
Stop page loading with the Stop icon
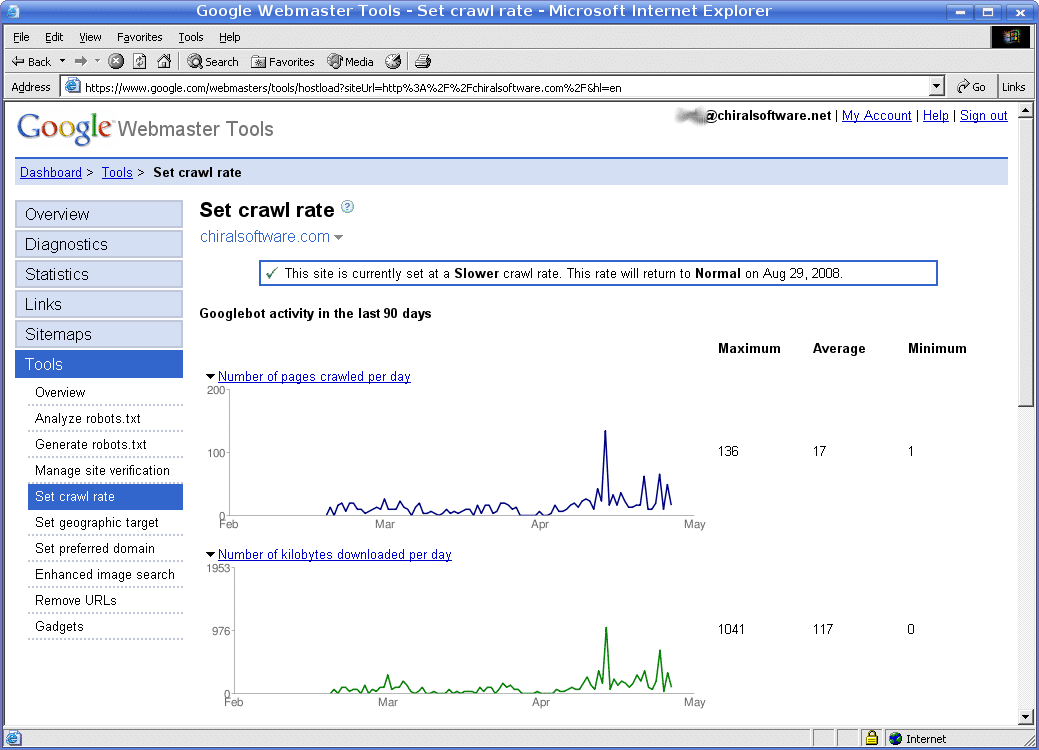tap(116, 62)
